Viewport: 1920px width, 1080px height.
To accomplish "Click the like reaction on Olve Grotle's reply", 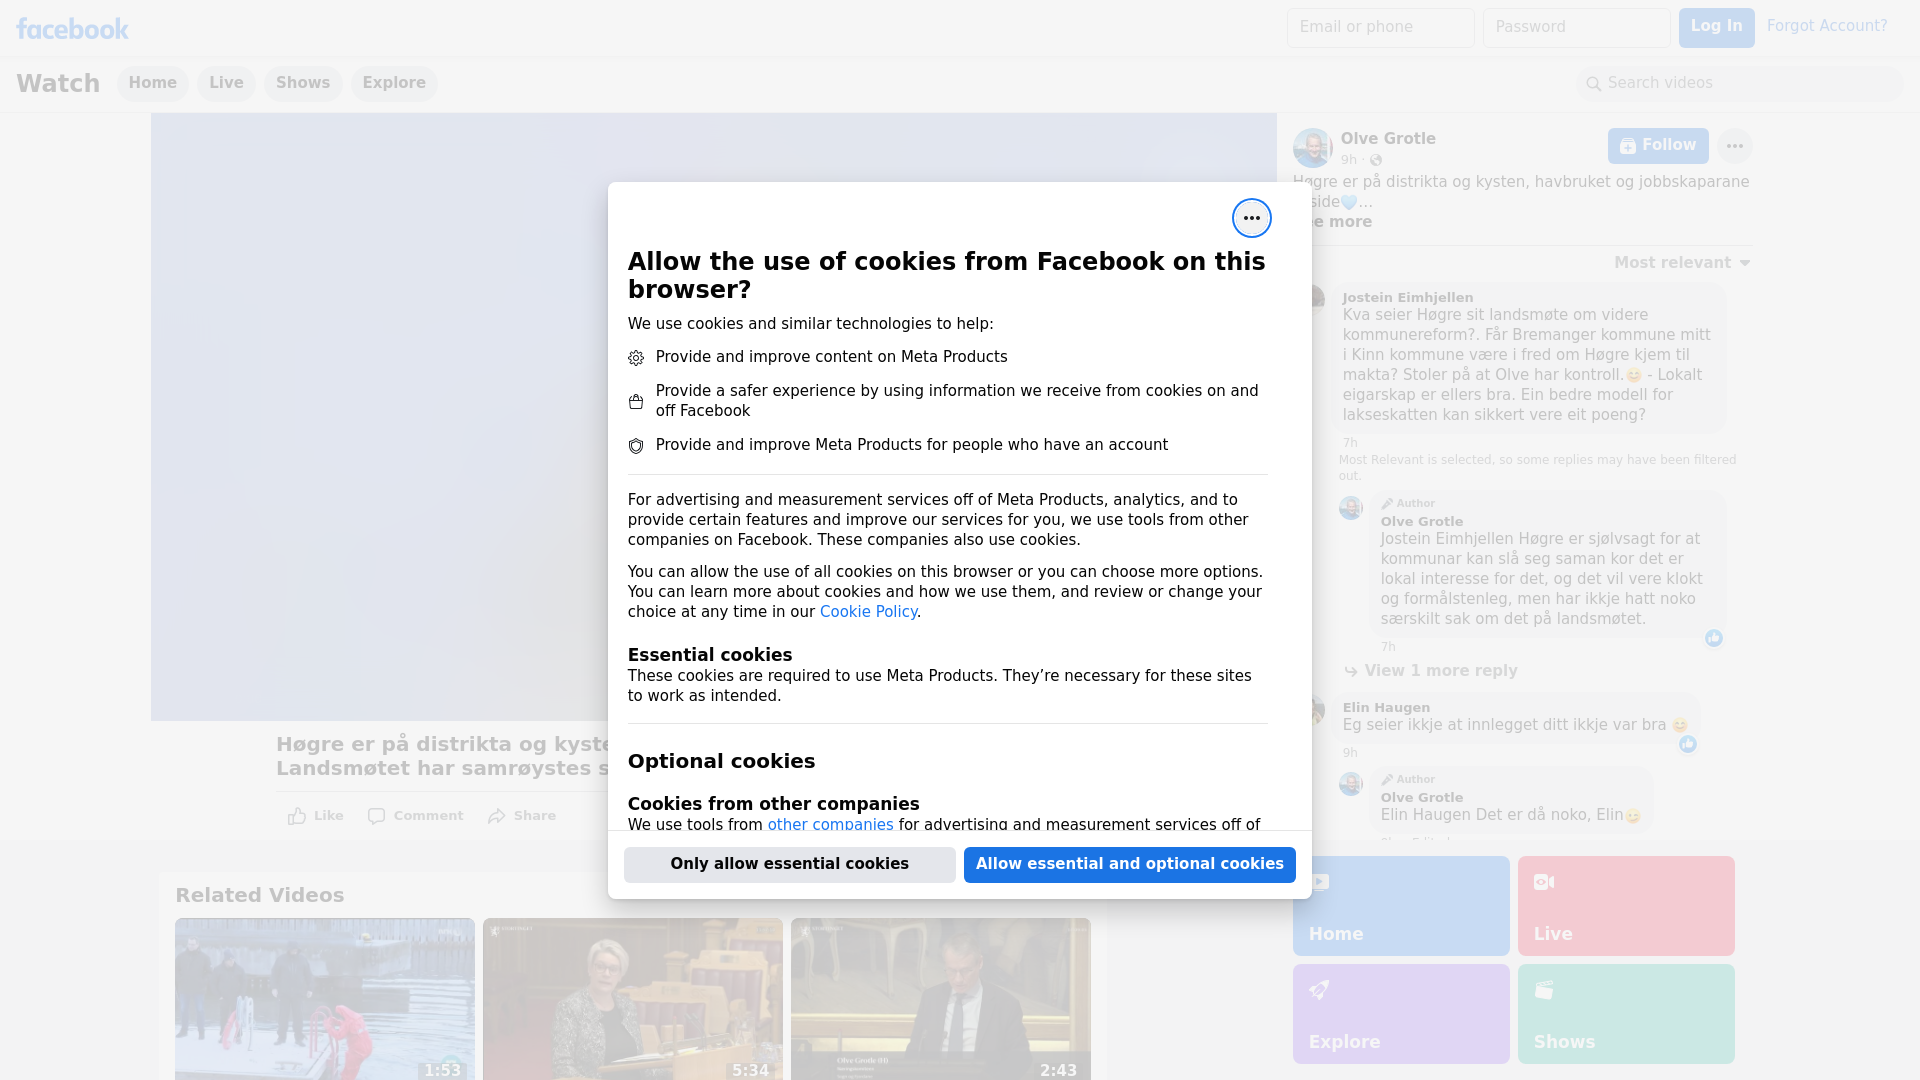I will click(x=1714, y=638).
